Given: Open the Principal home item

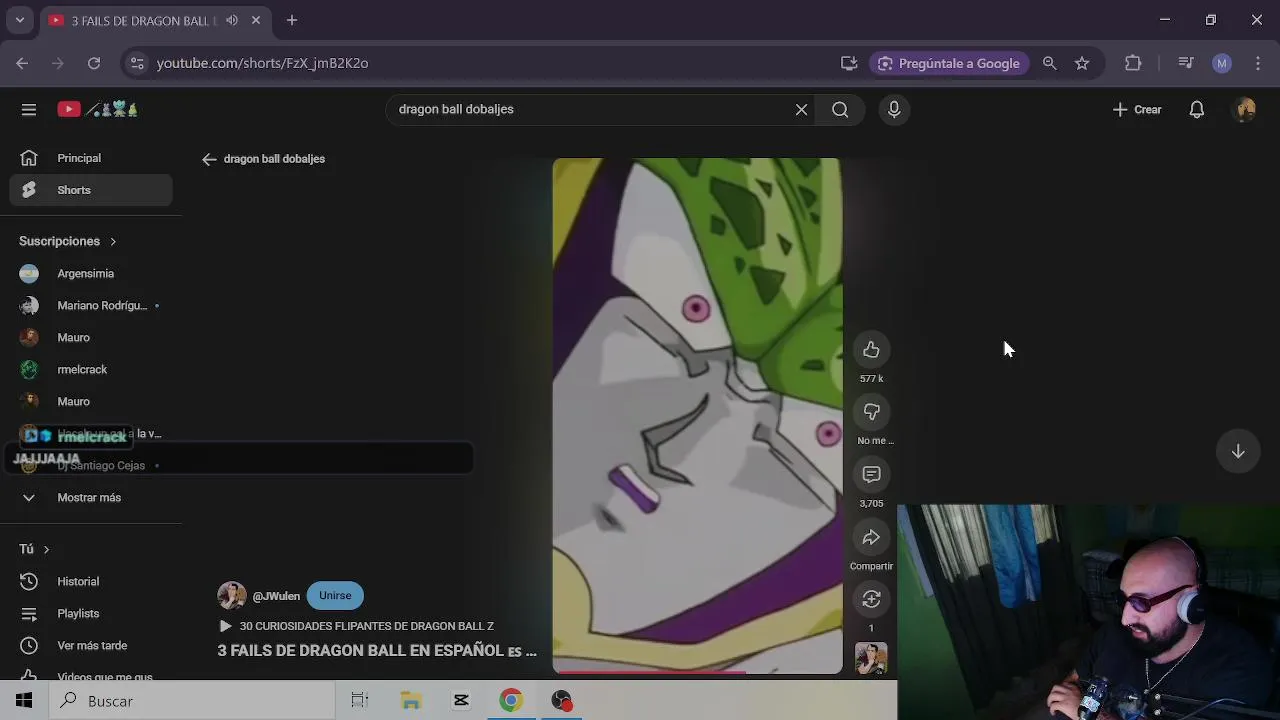Looking at the screenshot, I should pos(91,158).
